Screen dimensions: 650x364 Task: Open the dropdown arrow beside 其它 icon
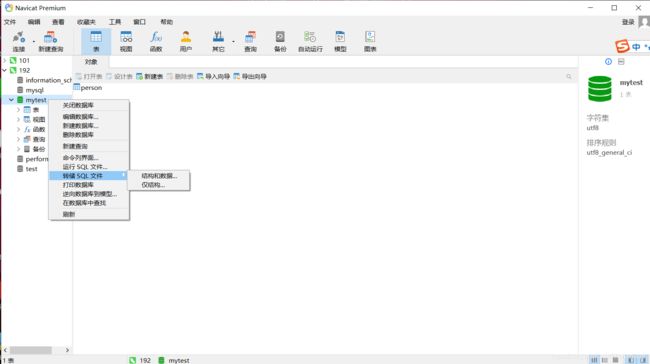(x=233, y=41)
